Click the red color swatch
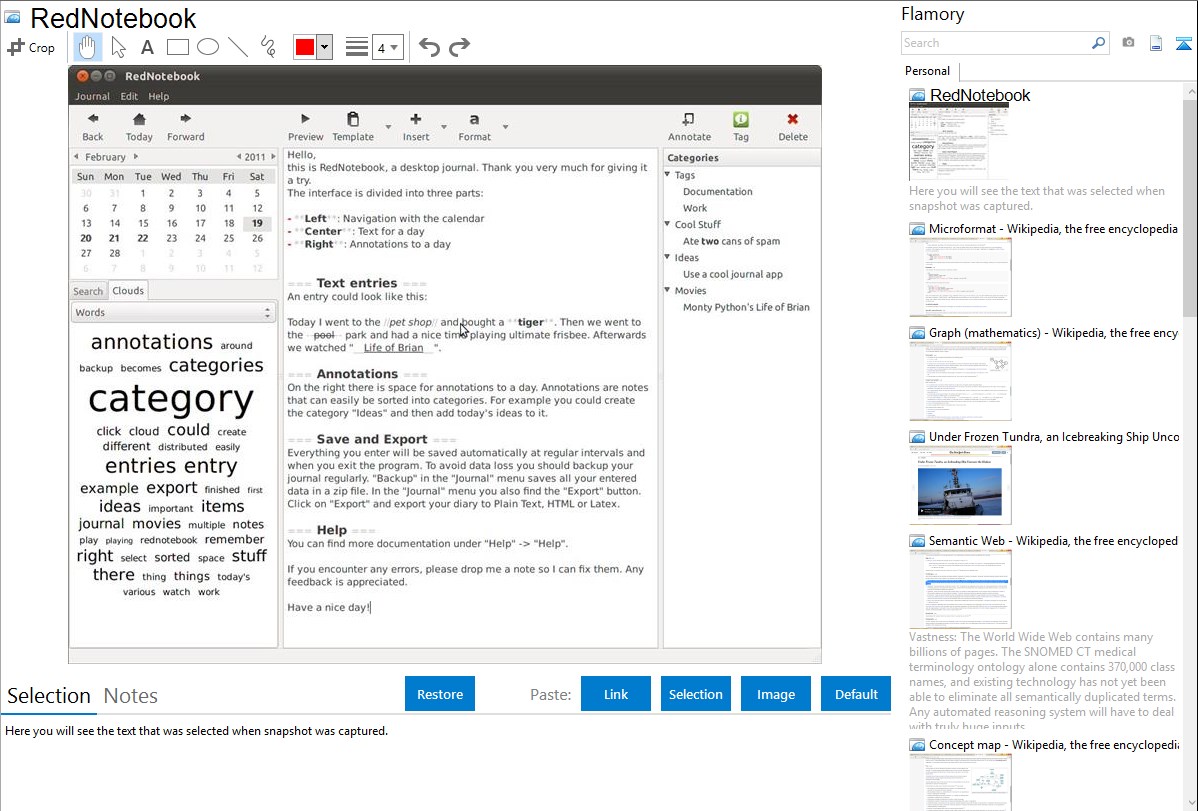1198x811 pixels. [x=304, y=47]
